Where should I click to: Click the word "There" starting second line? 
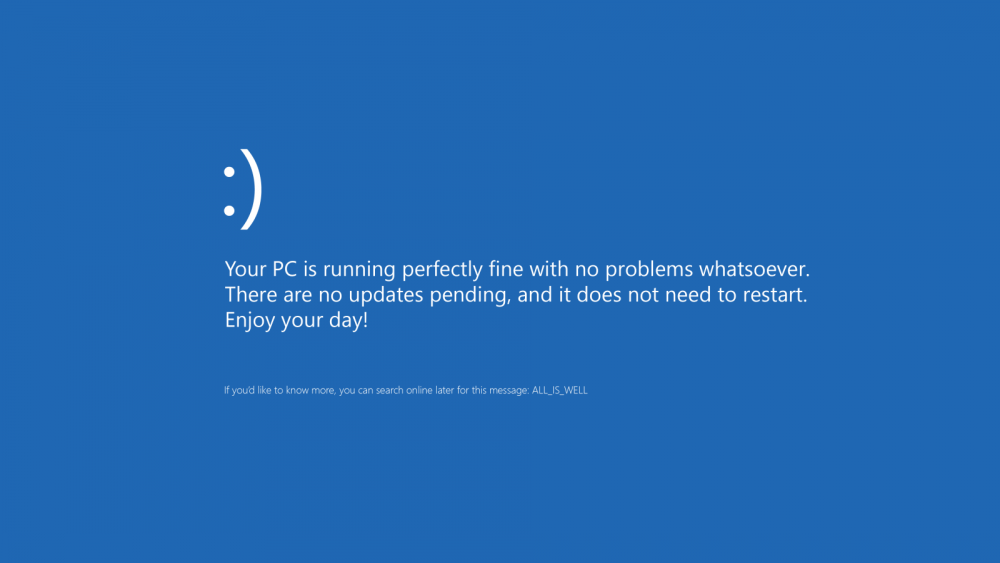coord(250,295)
